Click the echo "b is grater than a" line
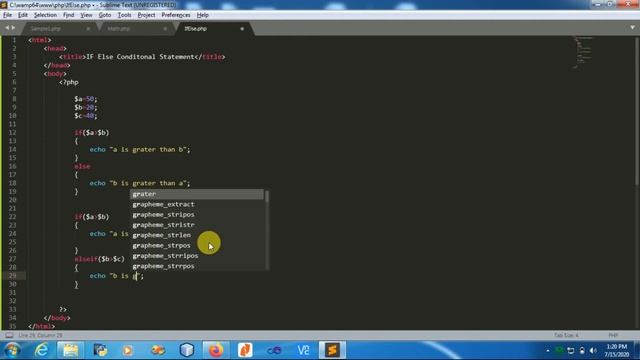 pyautogui.click(x=140, y=183)
